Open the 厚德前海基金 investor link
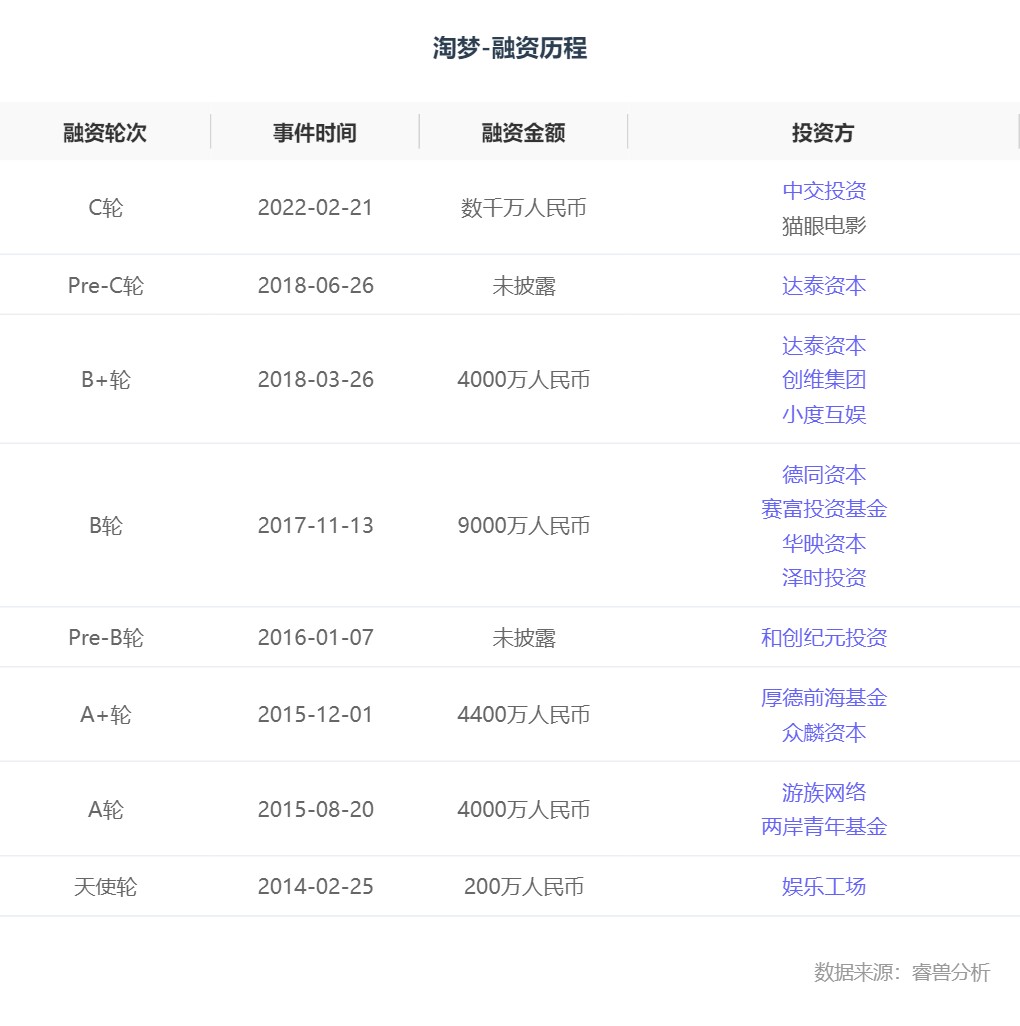The image size is (1020, 1026). (x=824, y=698)
